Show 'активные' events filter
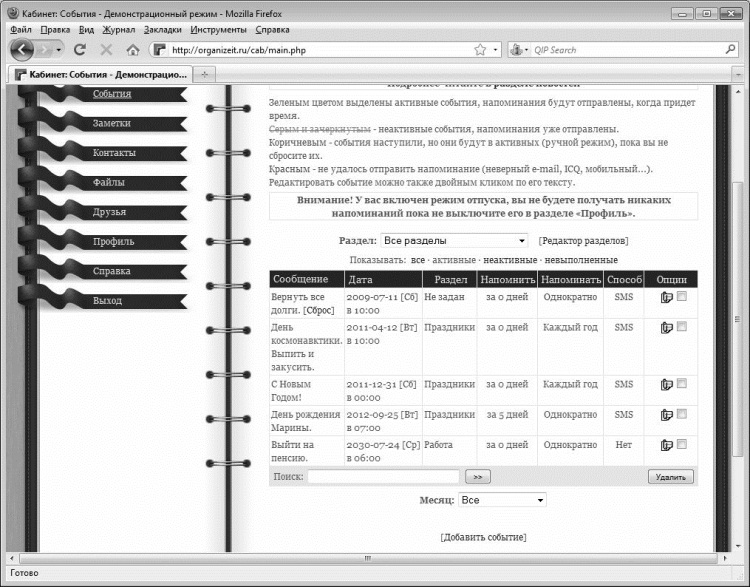This screenshot has height=587, width=750. tap(454, 260)
